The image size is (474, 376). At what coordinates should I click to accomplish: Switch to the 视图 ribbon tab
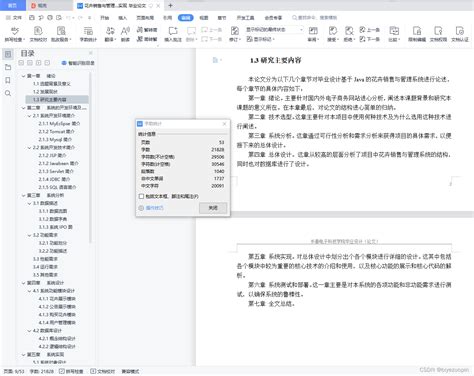[204, 18]
